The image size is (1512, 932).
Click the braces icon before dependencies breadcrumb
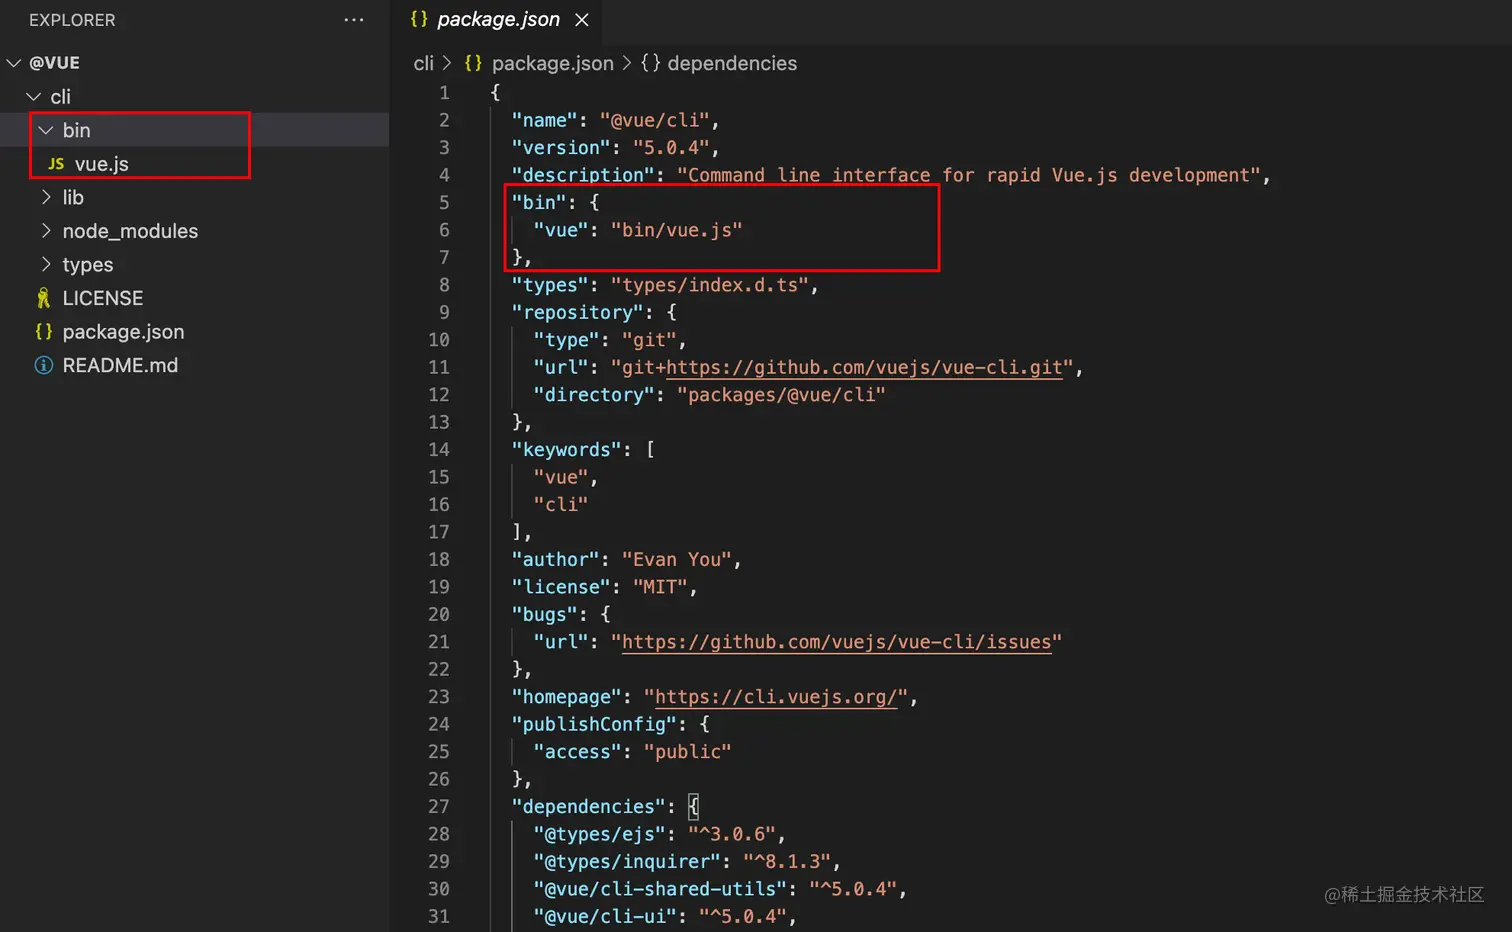(651, 63)
